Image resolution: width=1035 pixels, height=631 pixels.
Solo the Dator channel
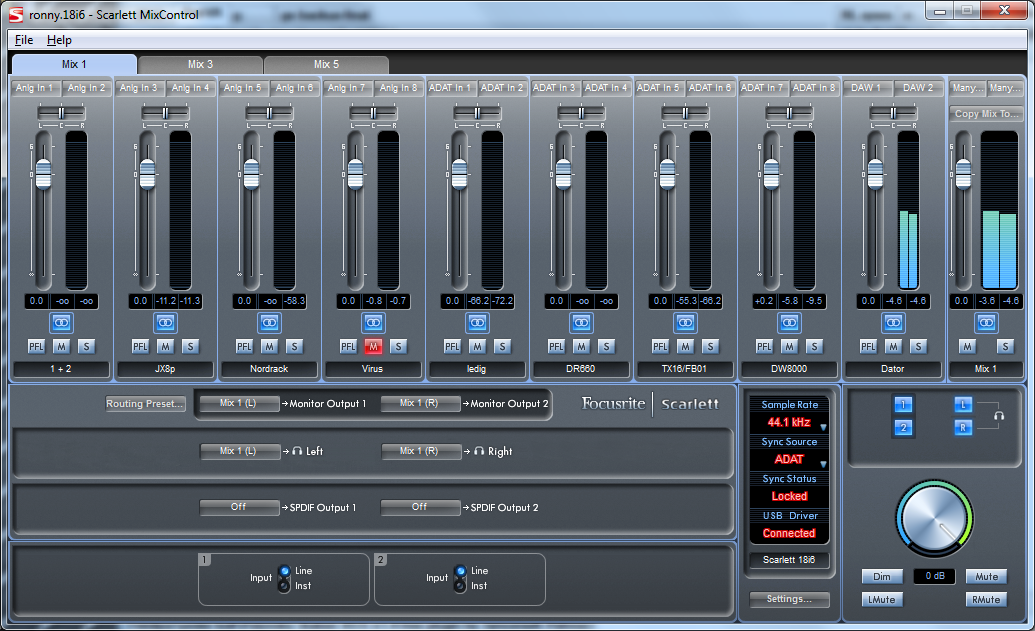click(918, 347)
